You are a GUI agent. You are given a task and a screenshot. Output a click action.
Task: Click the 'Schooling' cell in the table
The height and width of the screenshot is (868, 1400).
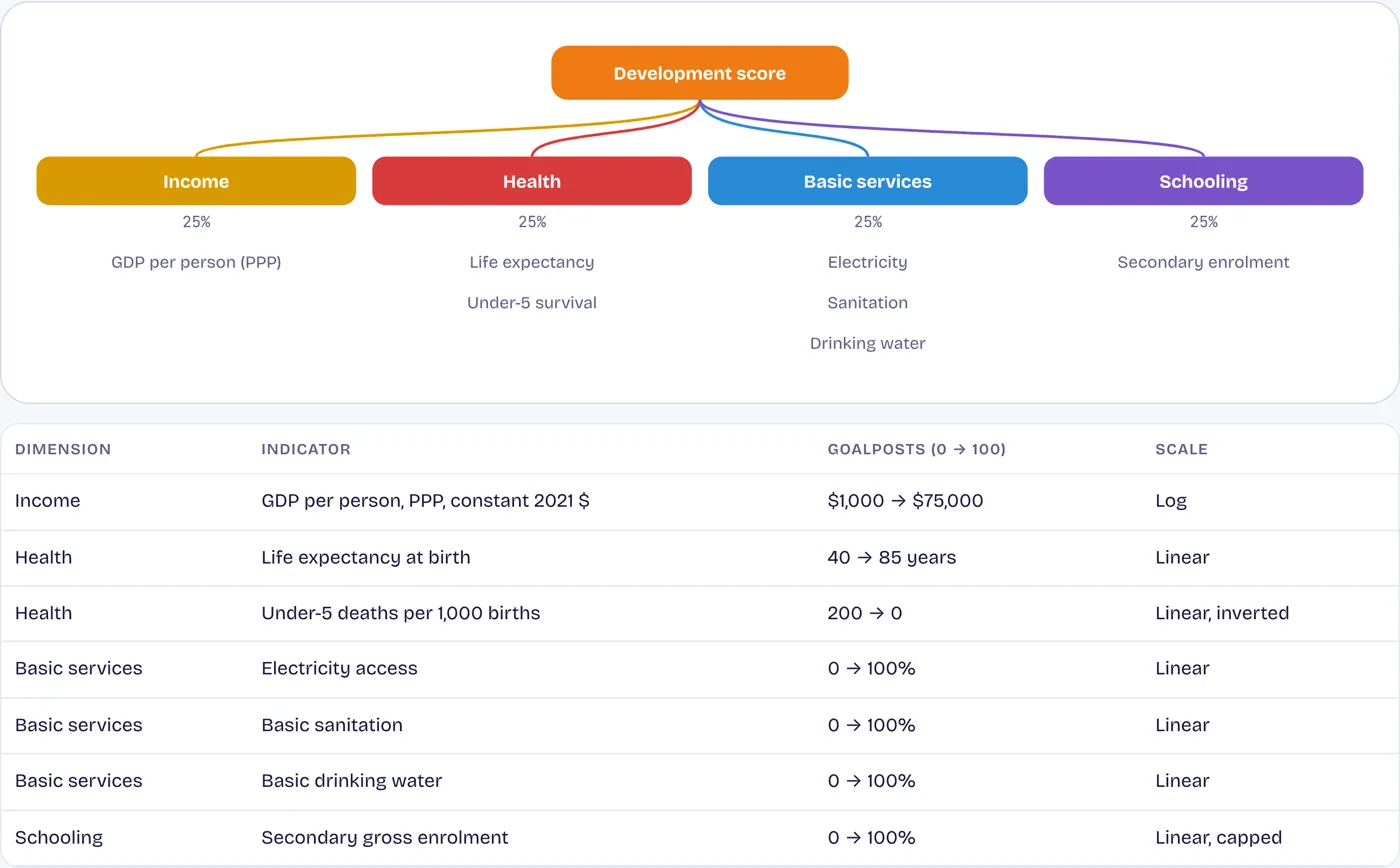coord(59,838)
